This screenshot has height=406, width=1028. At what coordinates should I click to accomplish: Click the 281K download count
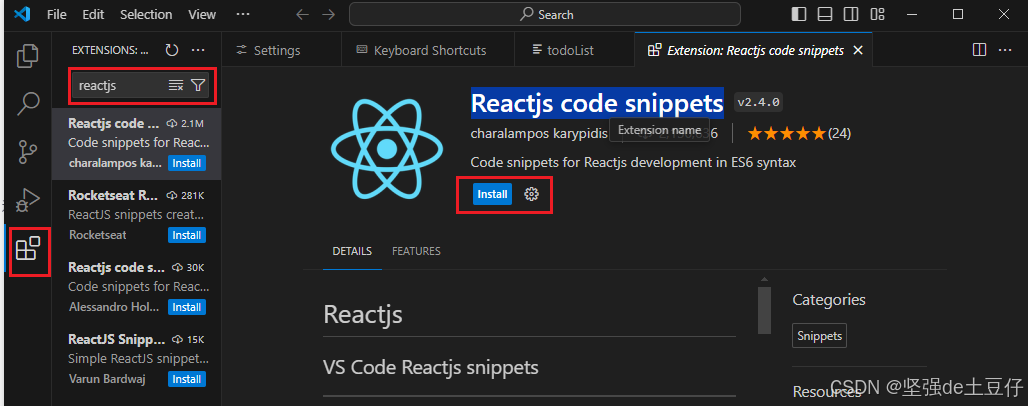coord(186,195)
